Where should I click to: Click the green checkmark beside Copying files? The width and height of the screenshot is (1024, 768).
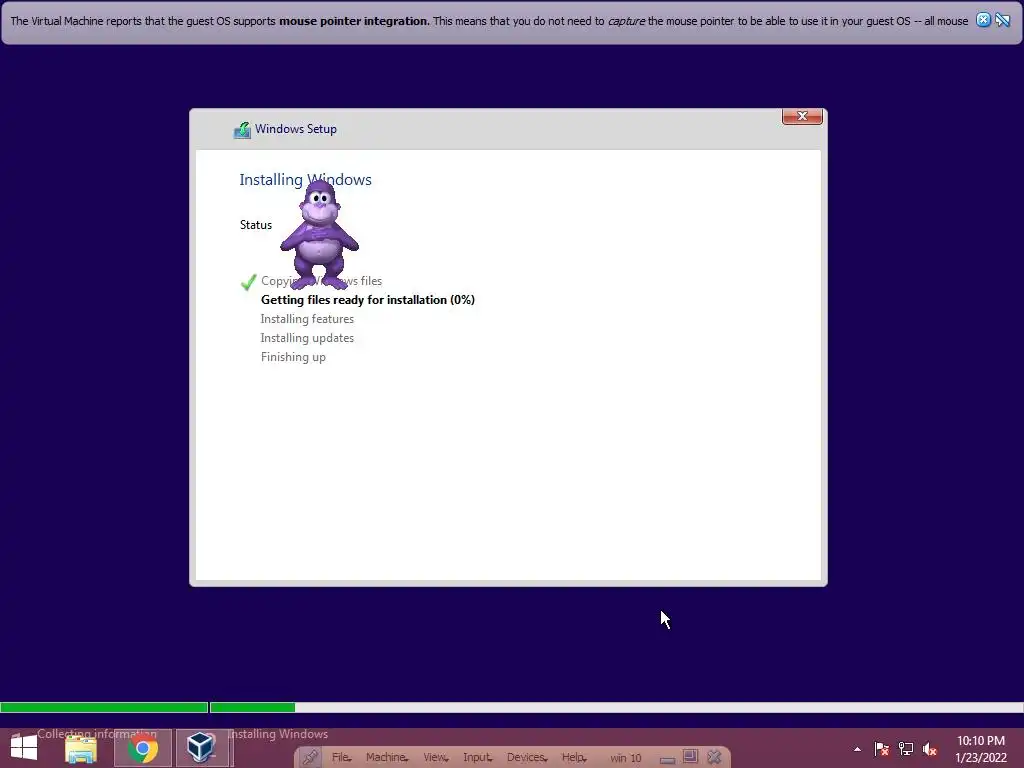[x=248, y=281]
